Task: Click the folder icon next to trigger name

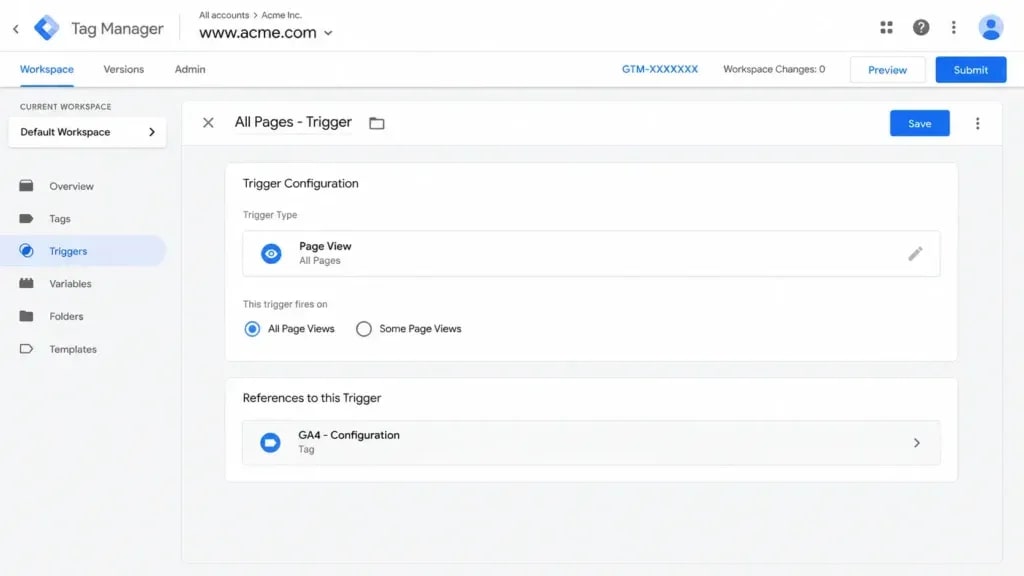Action: [x=377, y=123]
